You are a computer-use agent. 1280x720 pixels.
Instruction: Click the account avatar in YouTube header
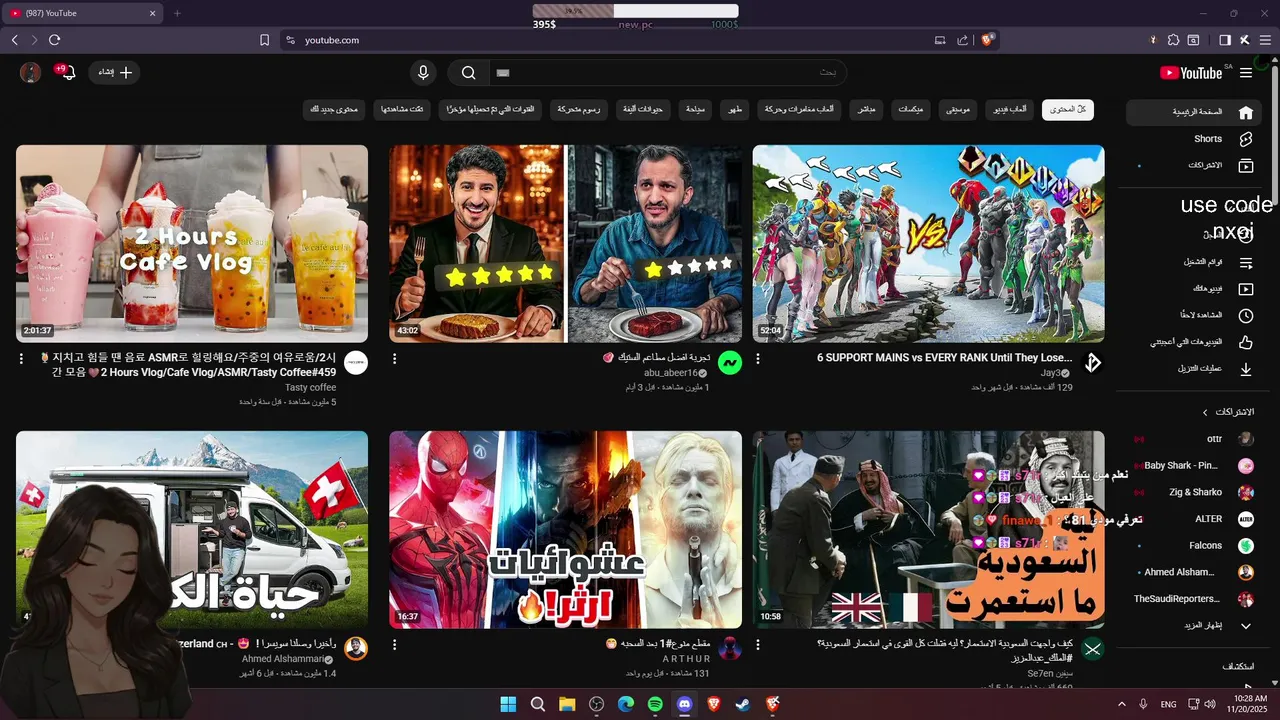pyautogui.click(x=30, y=73)
